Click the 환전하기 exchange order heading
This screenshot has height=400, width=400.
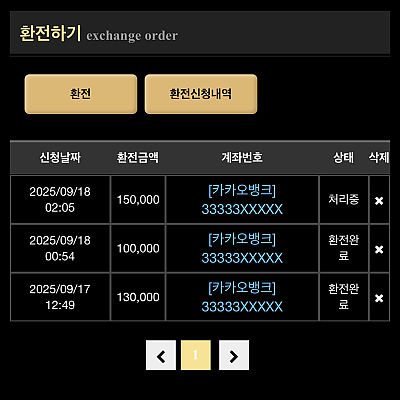click(x=99, y=34)
